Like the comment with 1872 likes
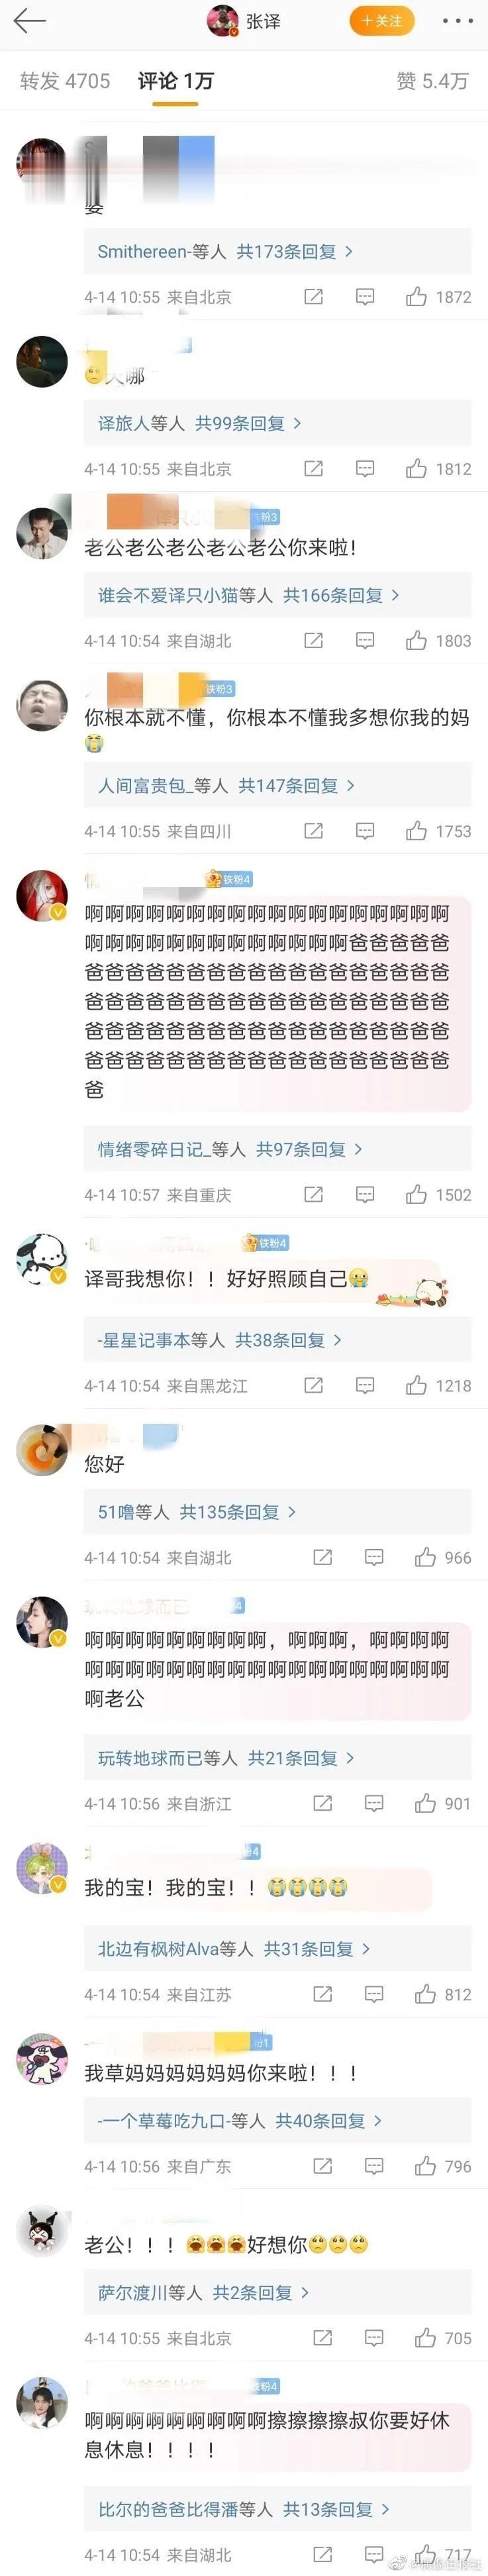The height and width of the screenshot is (2576, 488). pos(417,297)
